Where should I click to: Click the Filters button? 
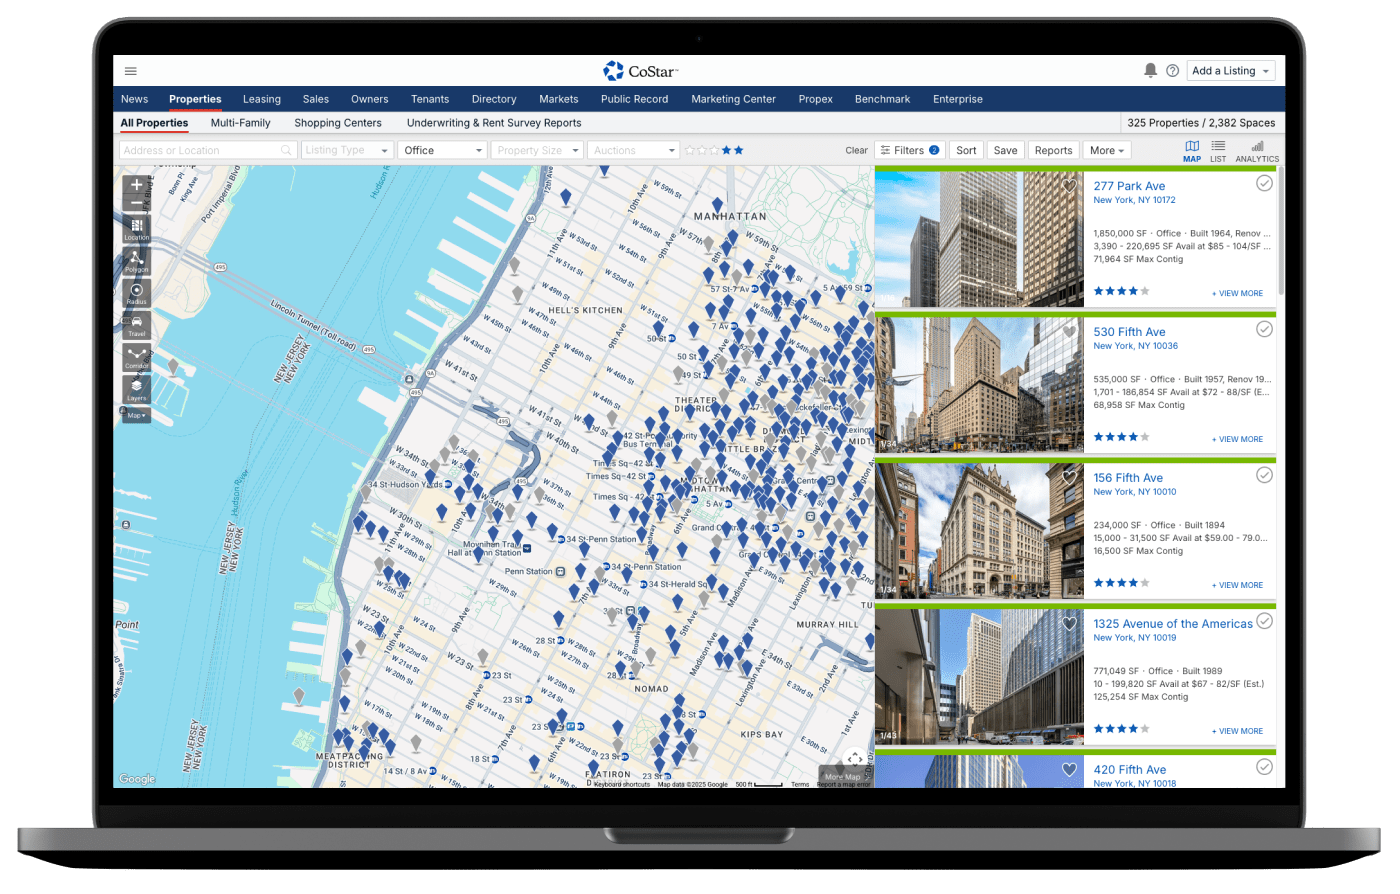pos(909,150)
